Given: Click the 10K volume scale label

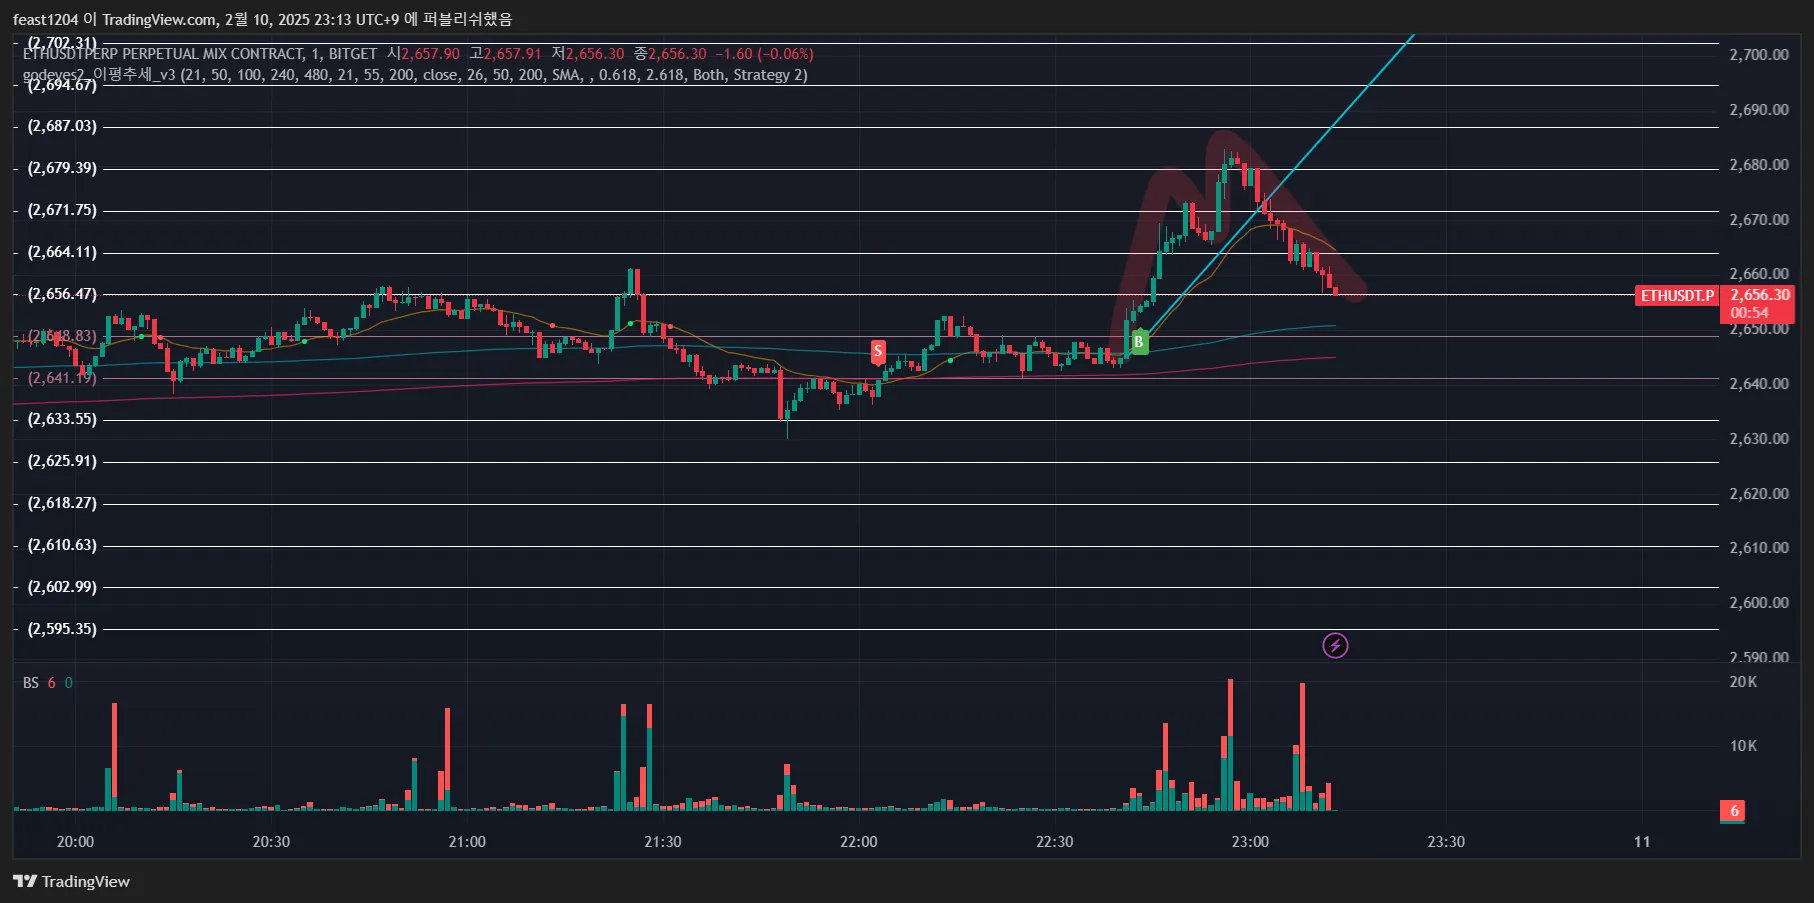Looking at the screenshot, I should point(1743,746).
